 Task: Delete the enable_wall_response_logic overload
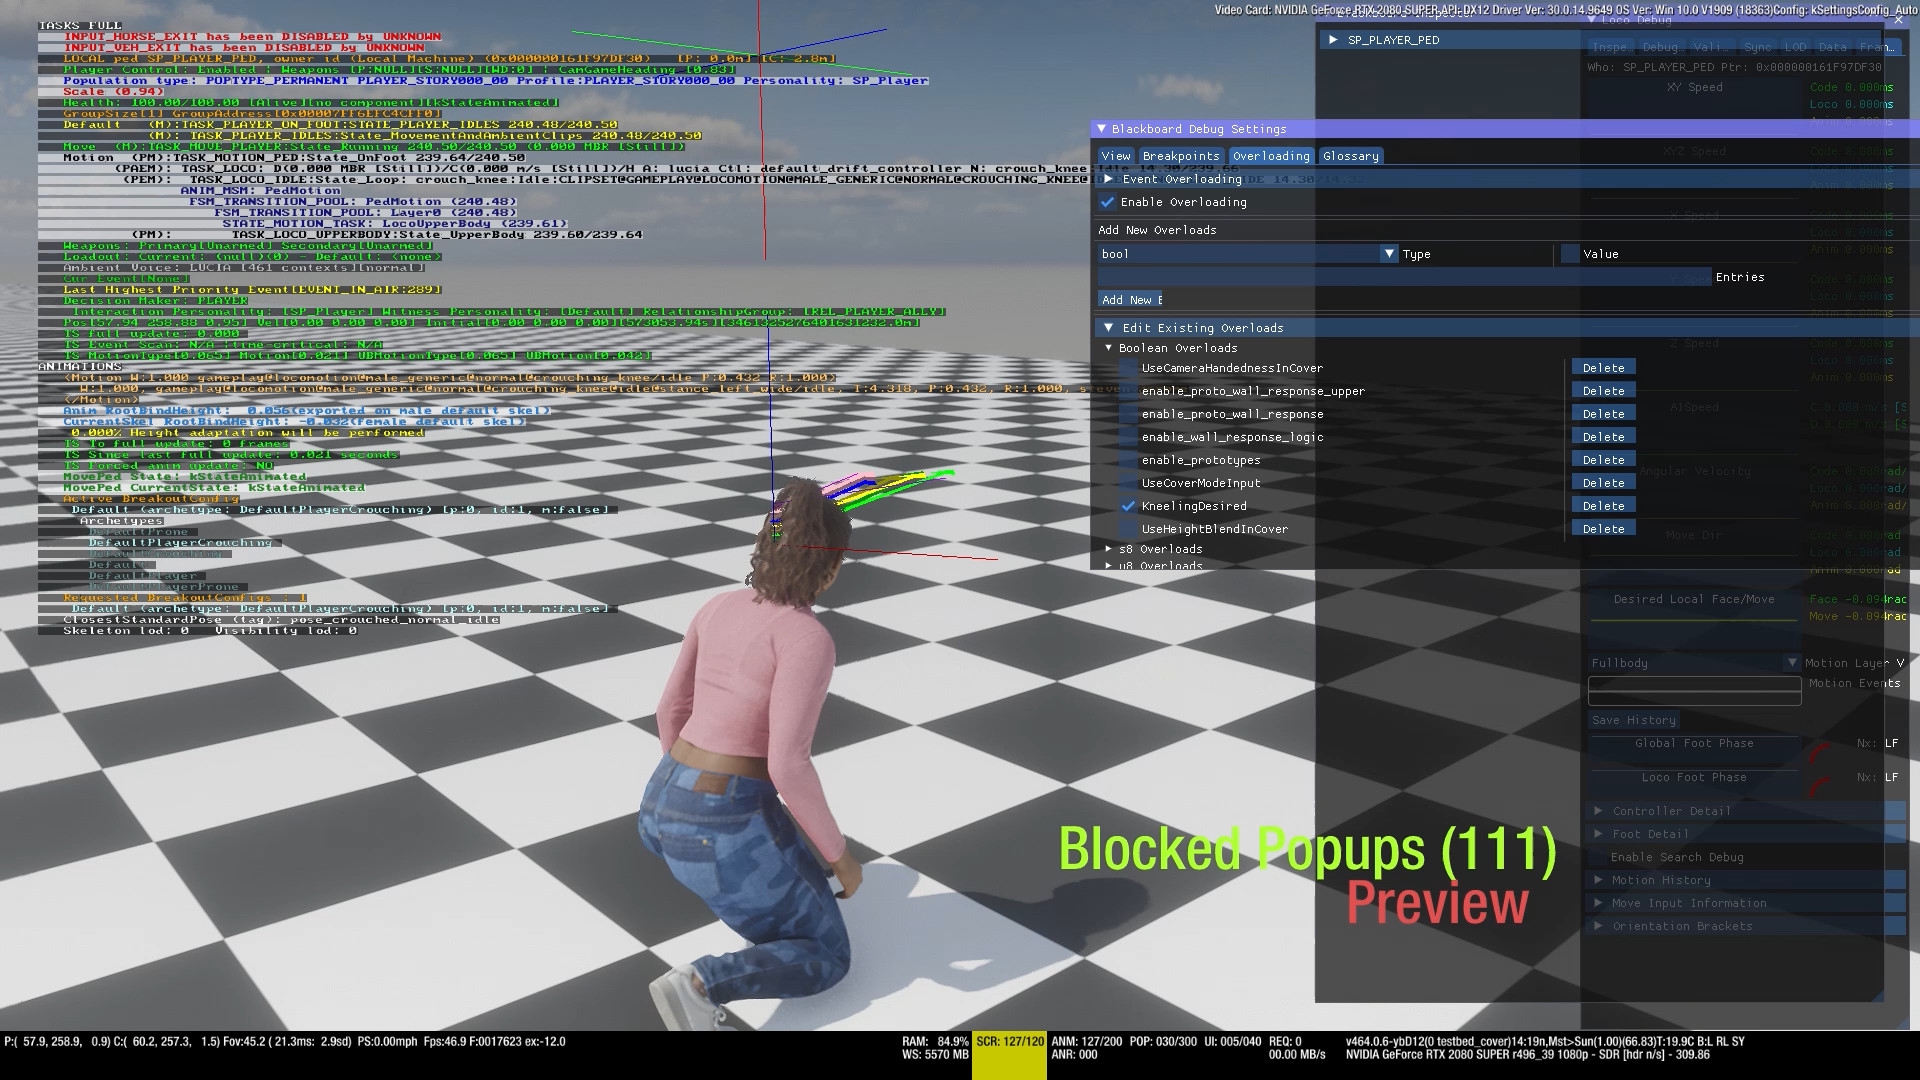(x=1603, y=437)
